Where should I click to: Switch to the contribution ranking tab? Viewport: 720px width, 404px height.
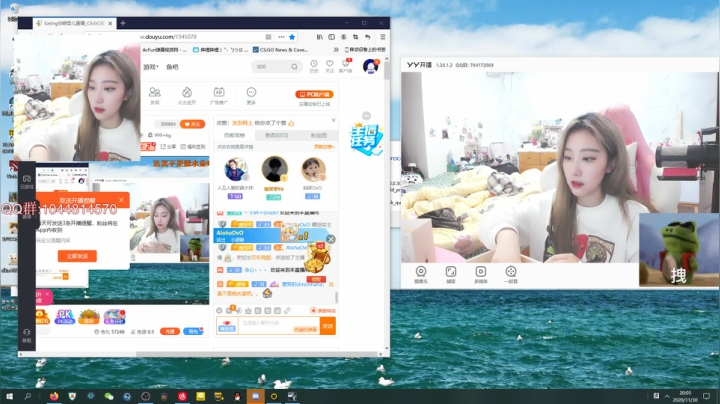(x=234, y=135)
